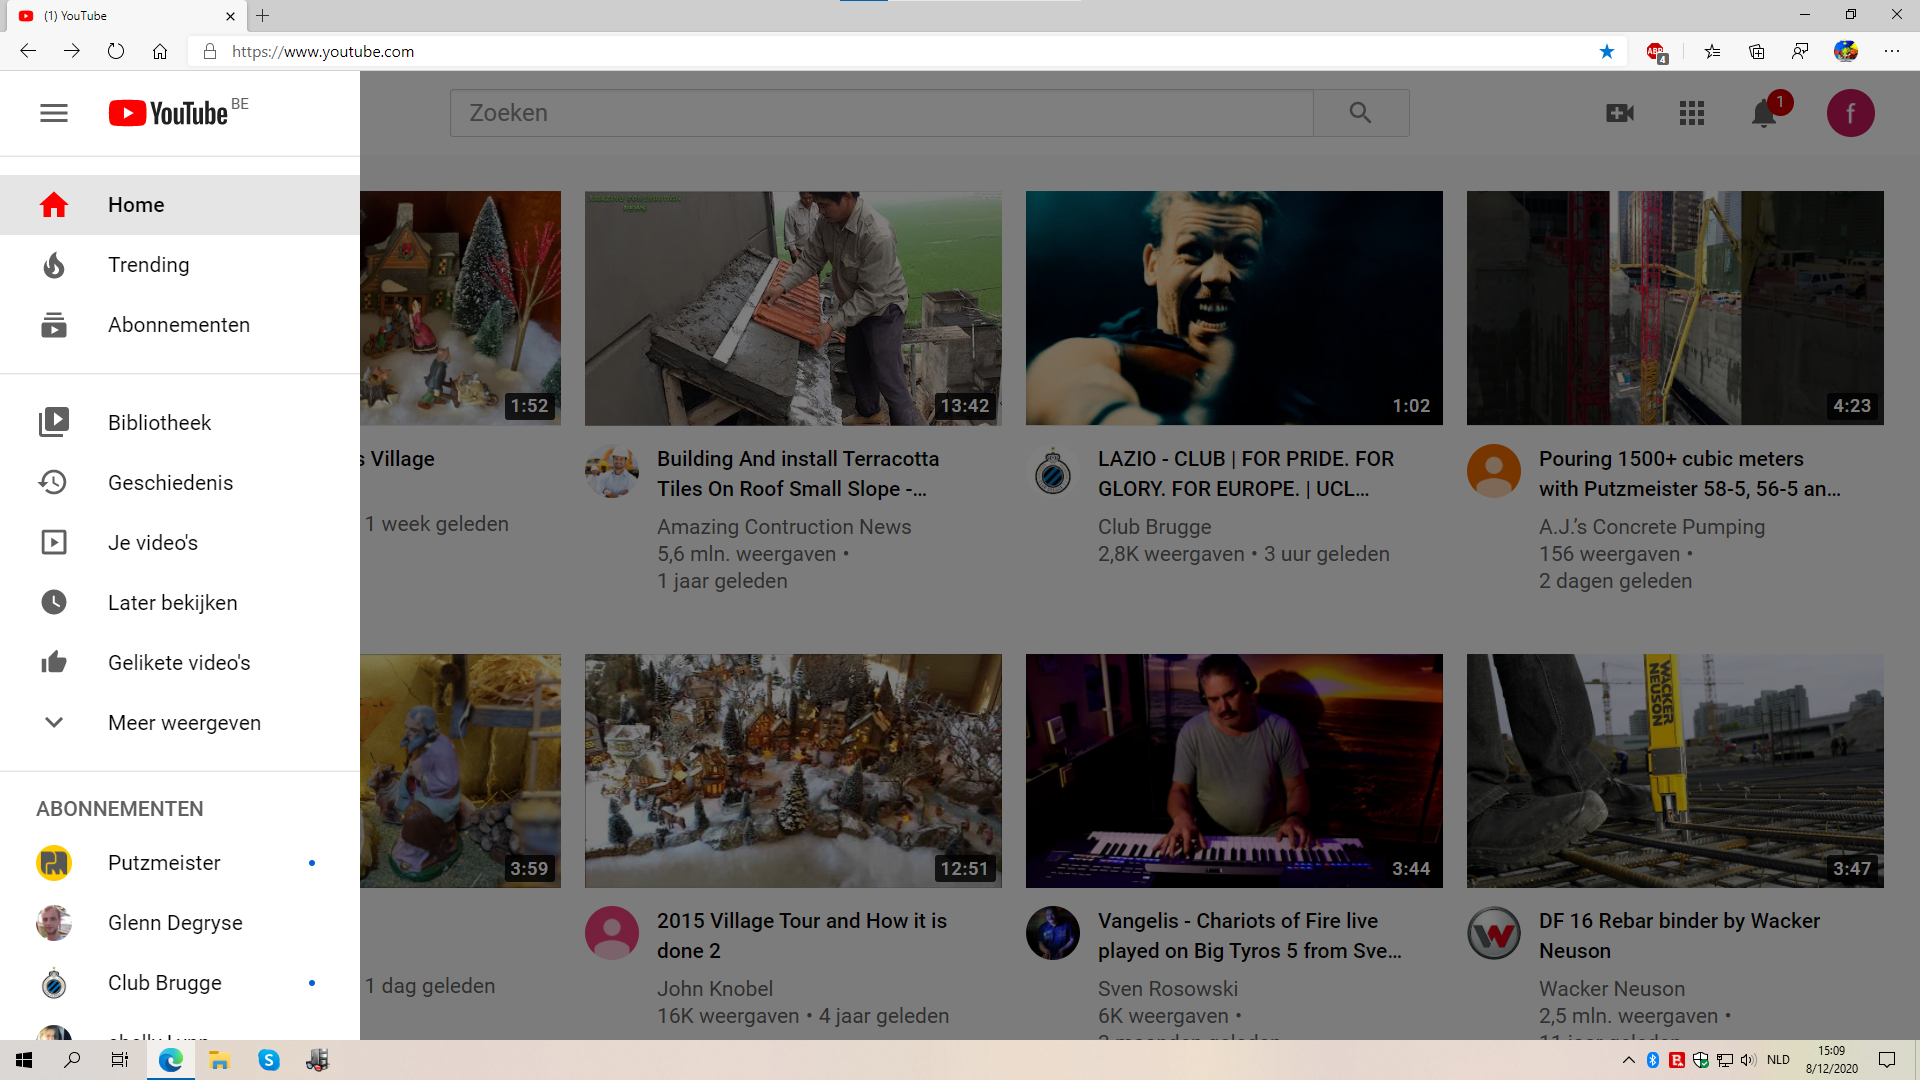This screenshot has width=1920, height=1080.
Task: Select Trending in the sidebar
Action: pyautogui.click(x=148, y=265)
